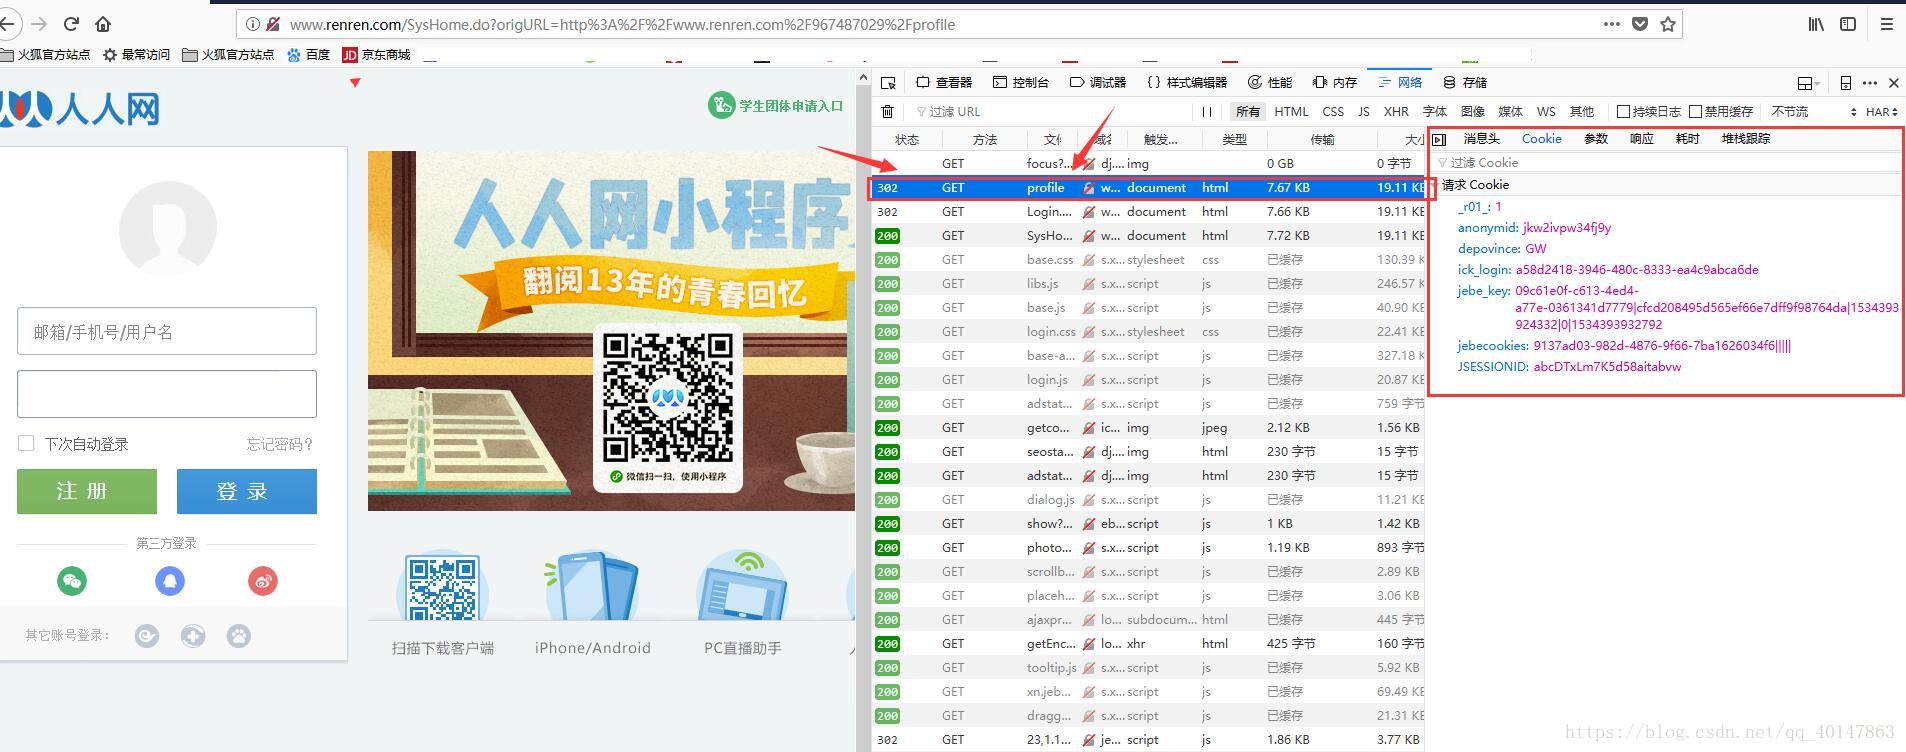Switch to the 存储 storage tab
The height and width of the screenshot is (752, 1906).
pos(1465,82)
